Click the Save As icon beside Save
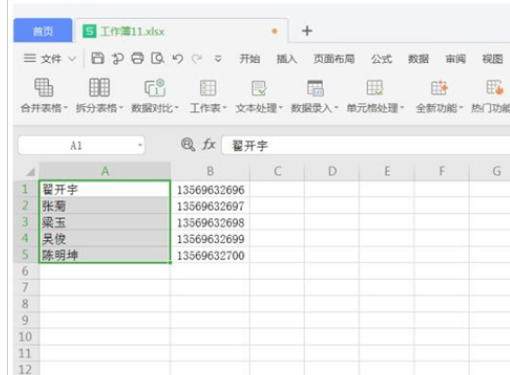Viewport: 510px width, 375px height. tap(117, 58)
